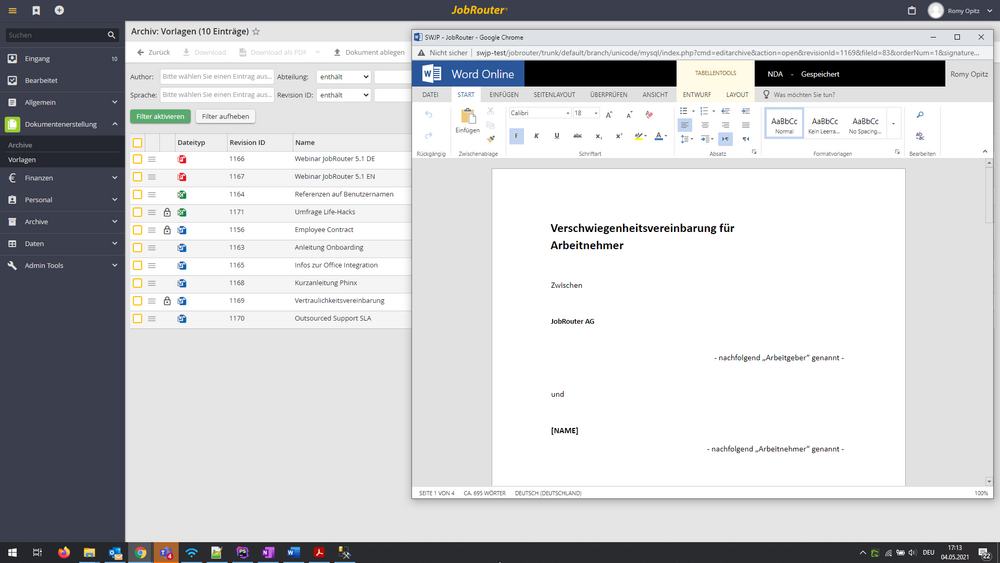Toggle bold formatting (F button)
This screenshot has height=563, width=1000.
[x=517, y=136]
